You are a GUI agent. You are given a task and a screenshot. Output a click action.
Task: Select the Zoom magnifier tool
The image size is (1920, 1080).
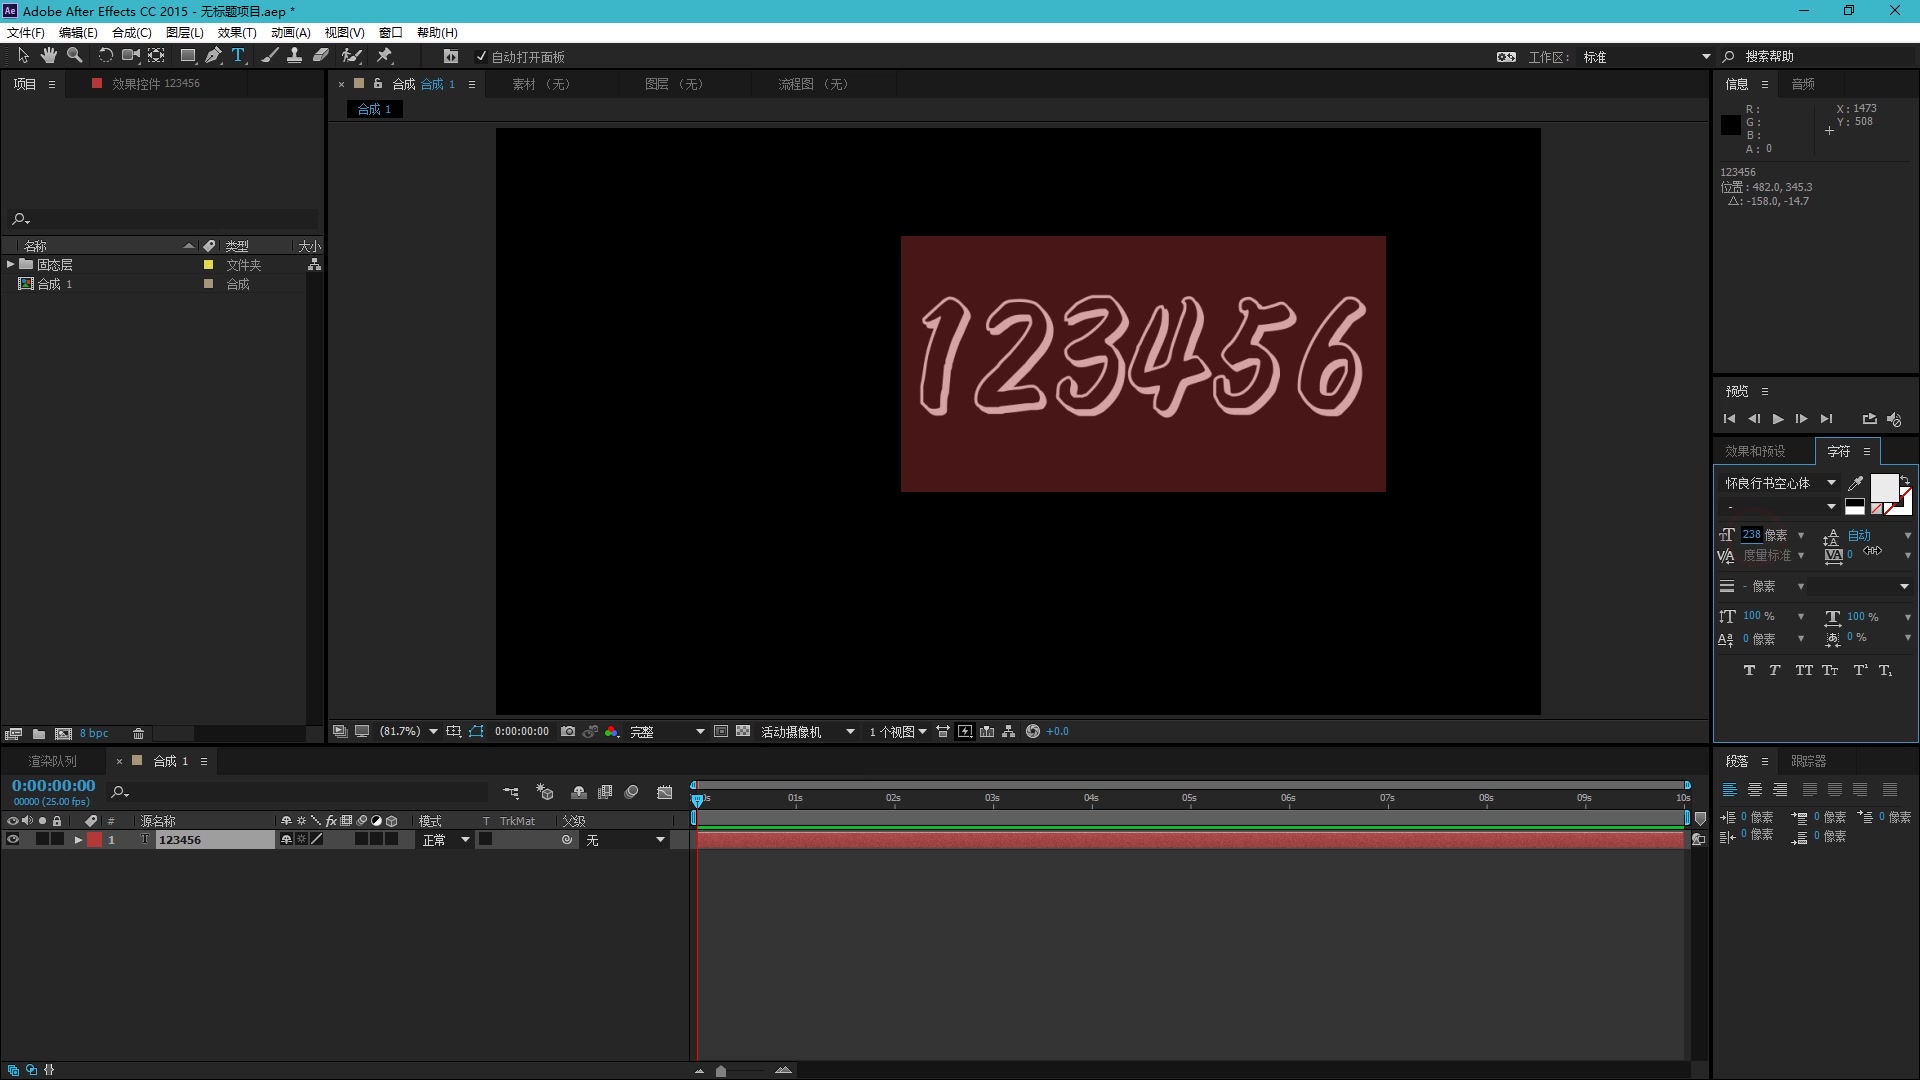74,56
